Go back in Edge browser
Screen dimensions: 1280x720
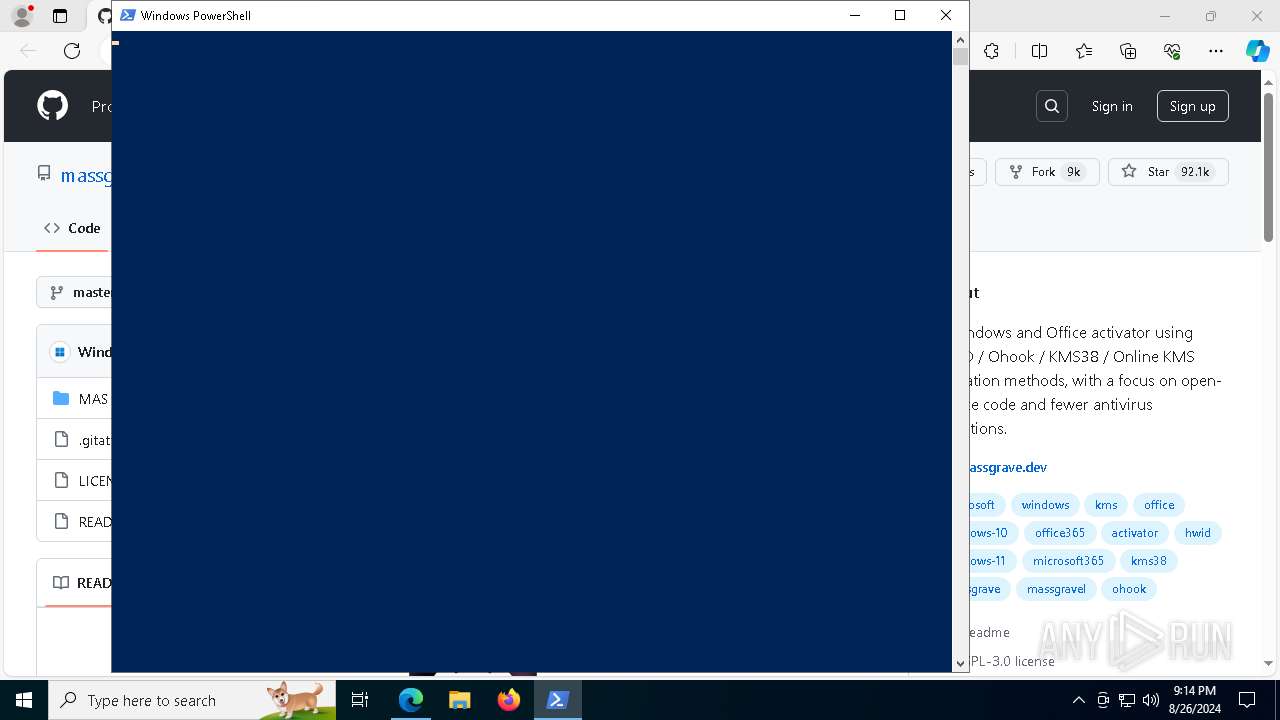(x=28, y=51)
